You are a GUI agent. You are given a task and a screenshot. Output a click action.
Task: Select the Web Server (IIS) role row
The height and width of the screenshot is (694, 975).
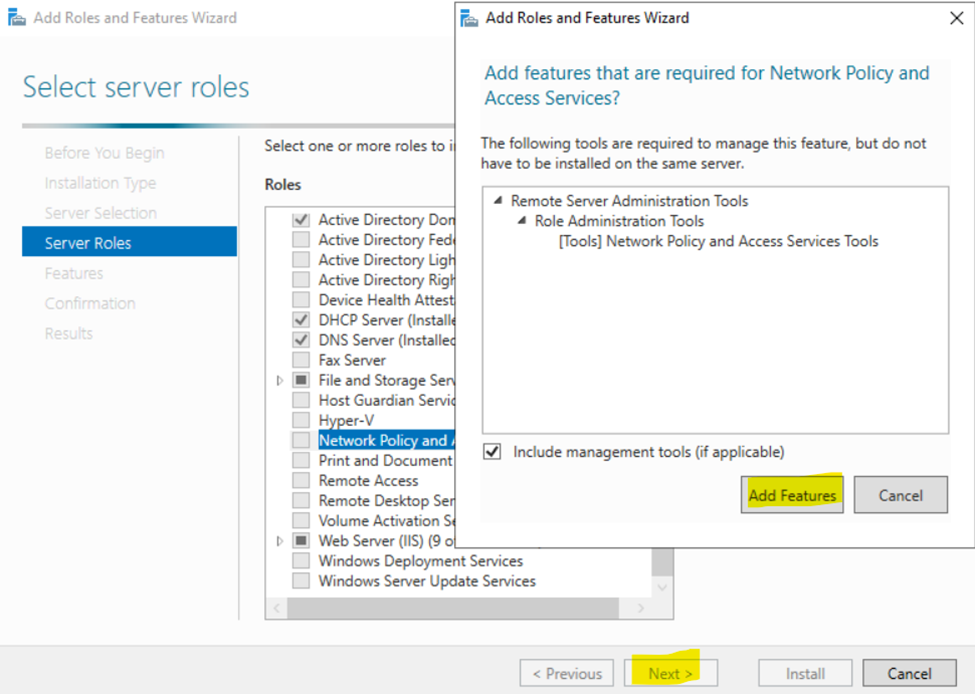pyautogui.click(x=387, y=541)
